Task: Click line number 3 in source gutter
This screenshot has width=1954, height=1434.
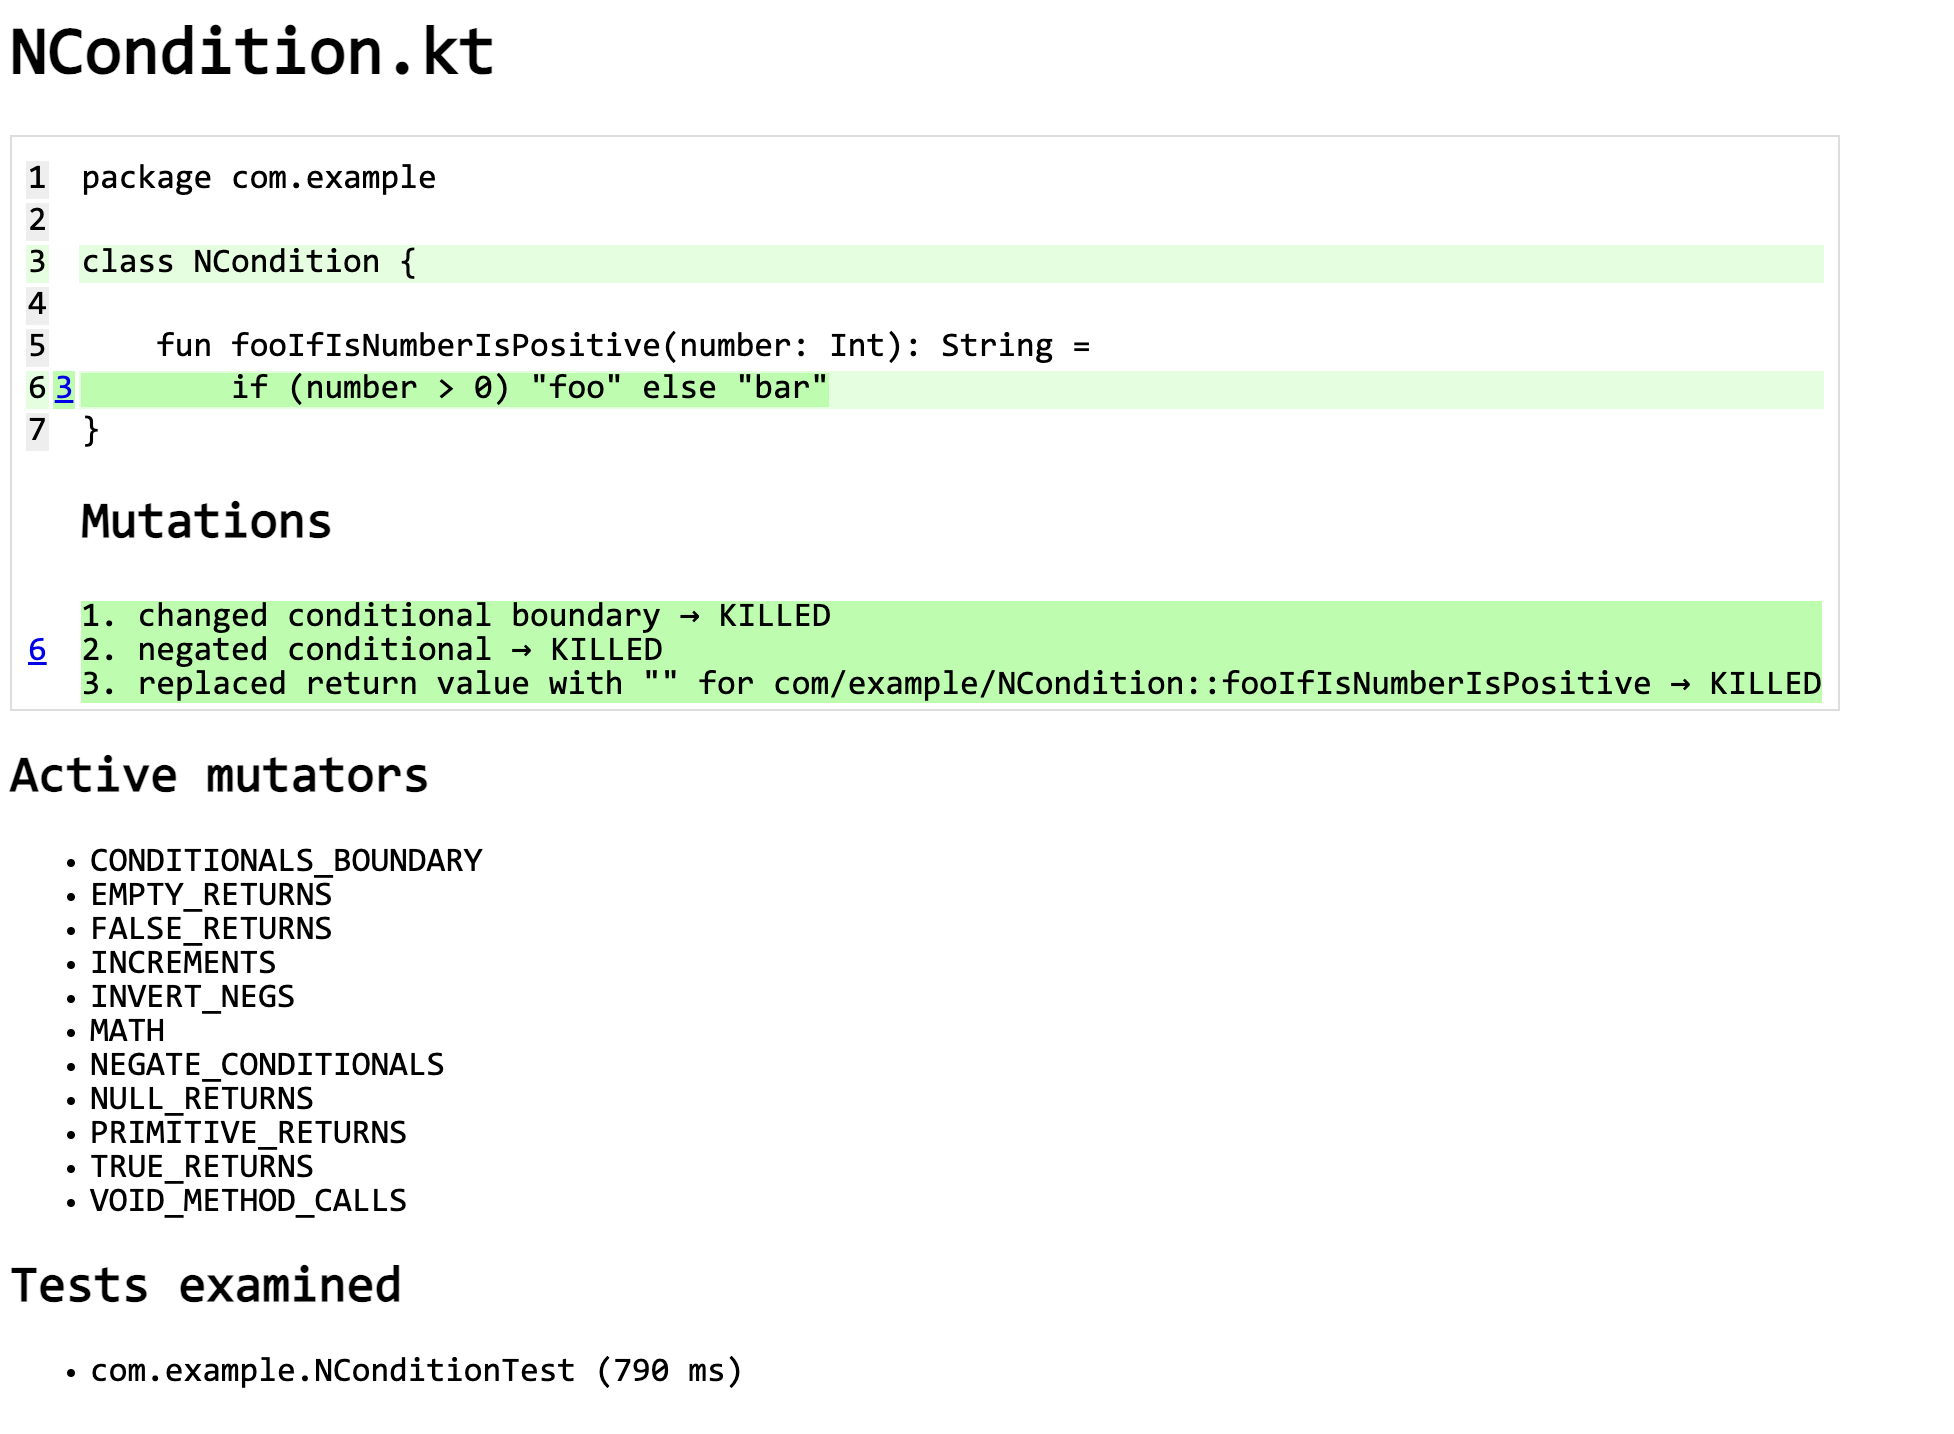Action: [x=37, y=262]
